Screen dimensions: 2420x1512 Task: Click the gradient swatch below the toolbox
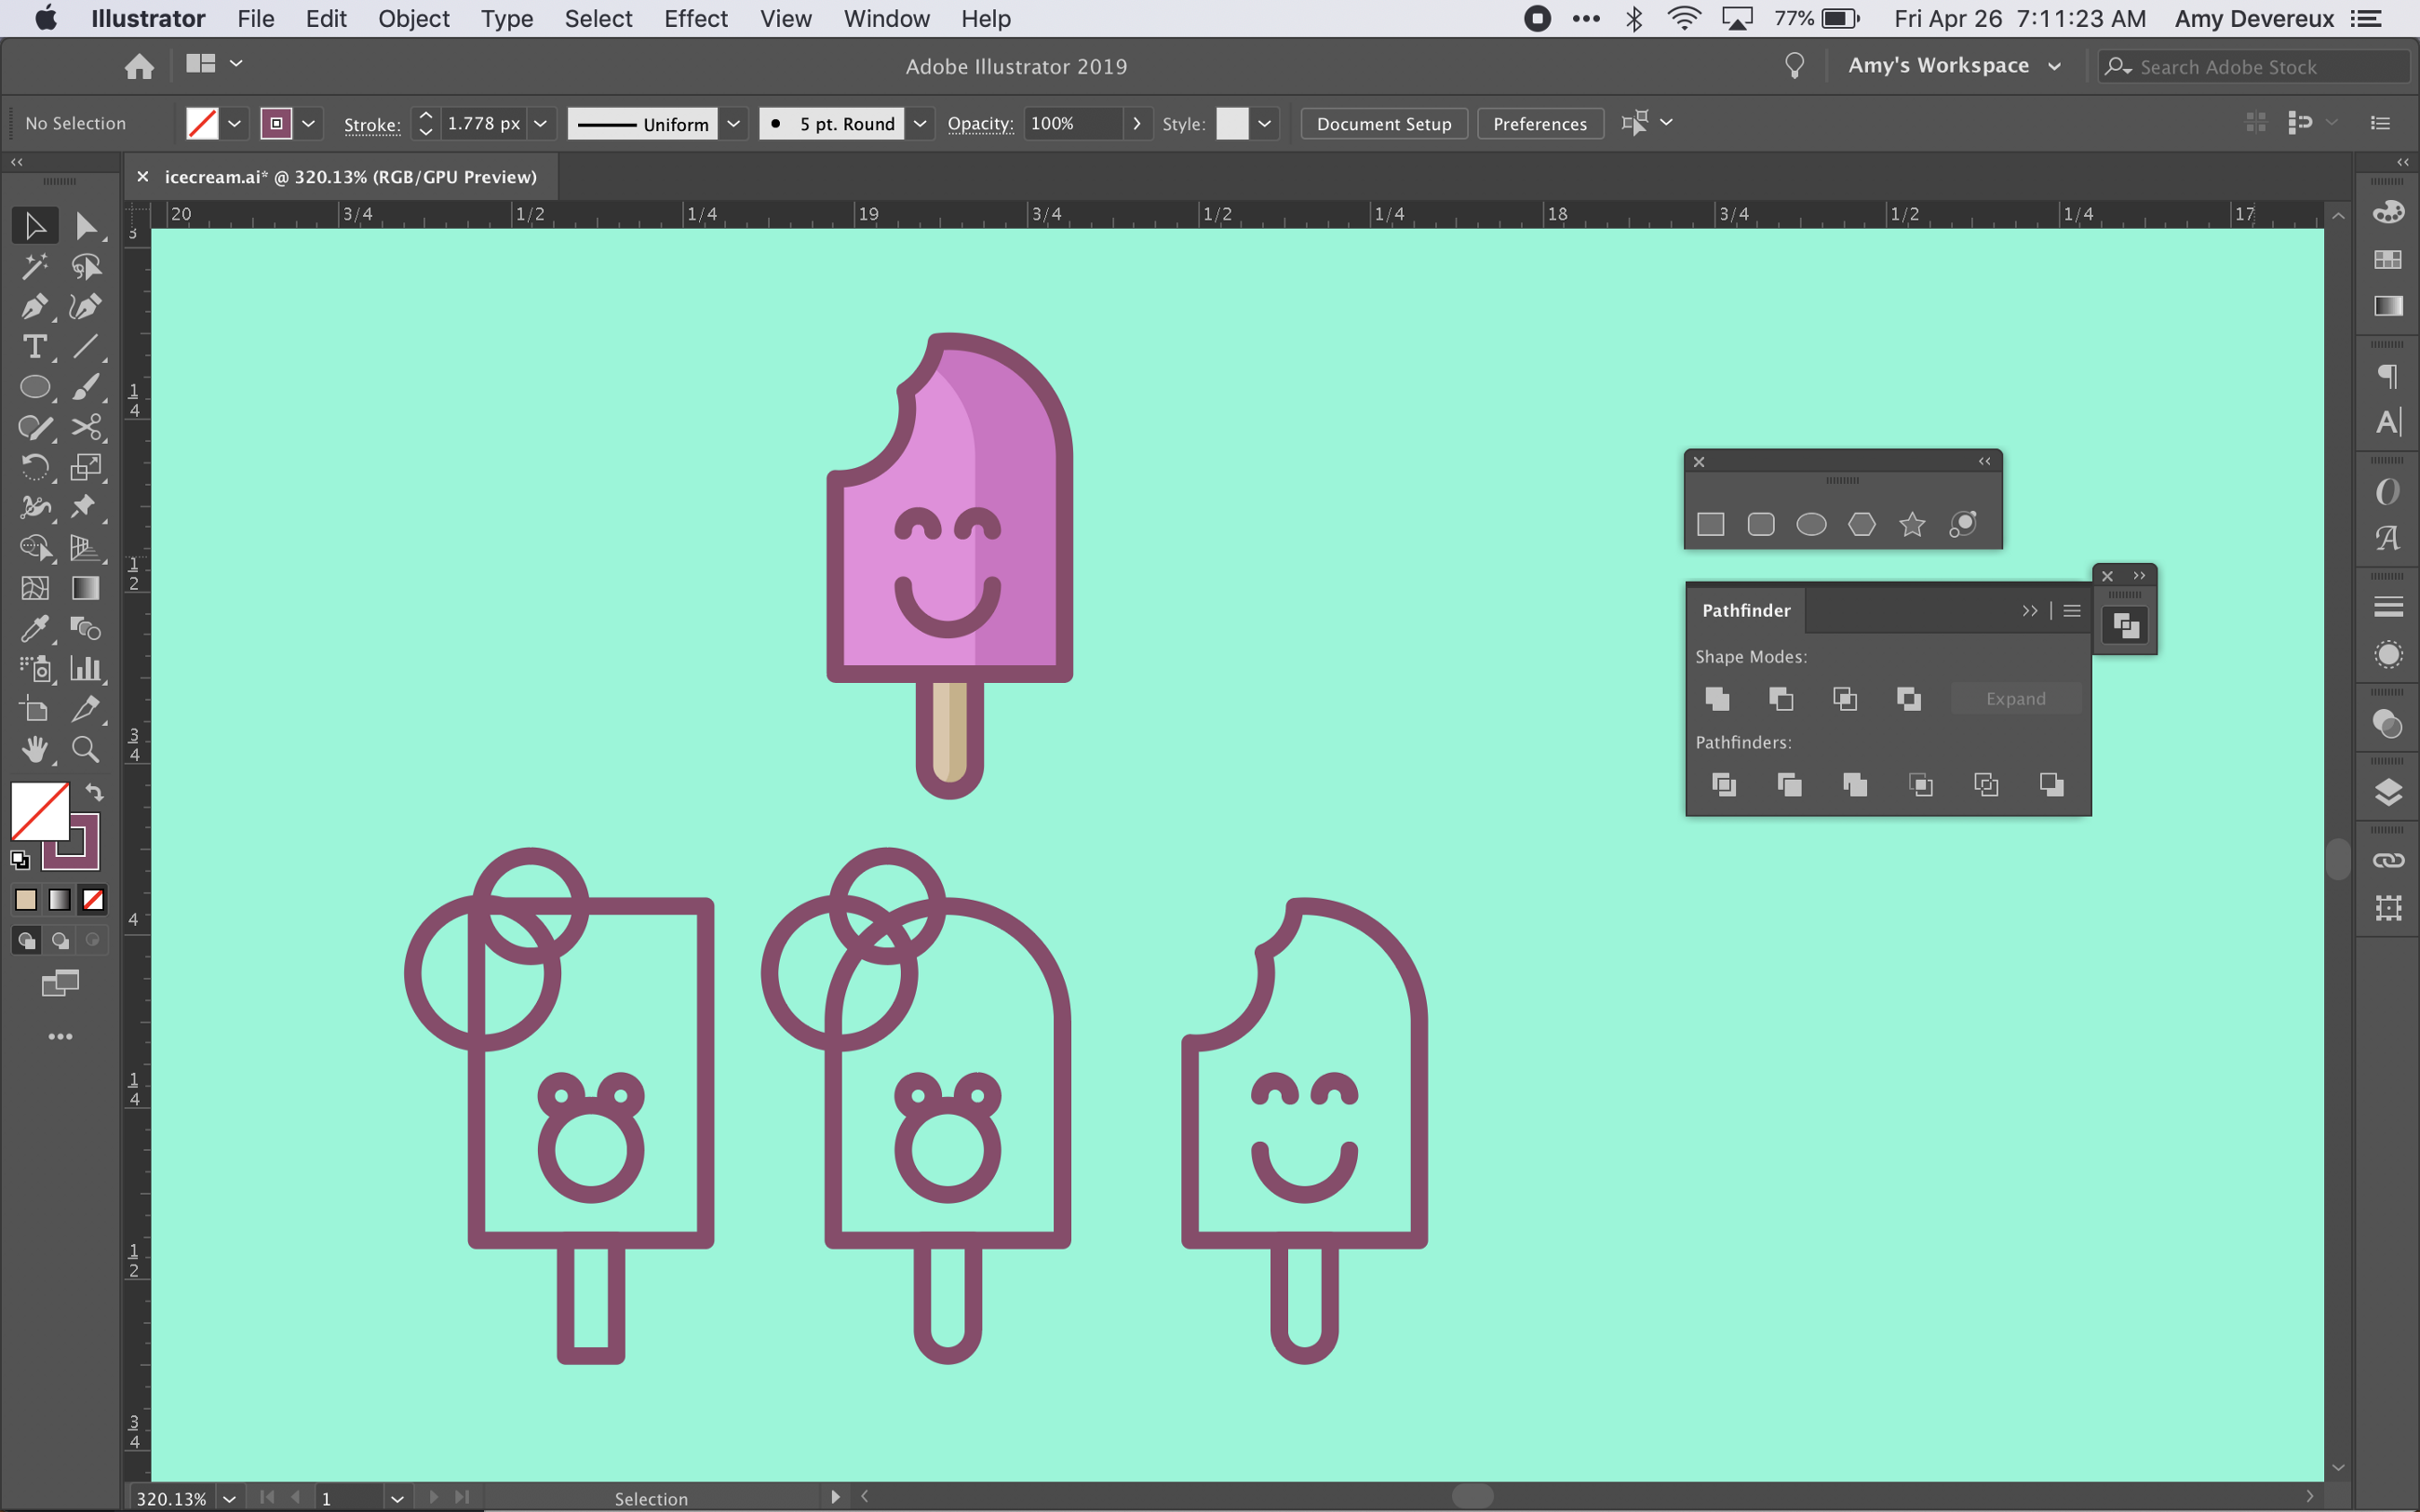coord(59,899)
